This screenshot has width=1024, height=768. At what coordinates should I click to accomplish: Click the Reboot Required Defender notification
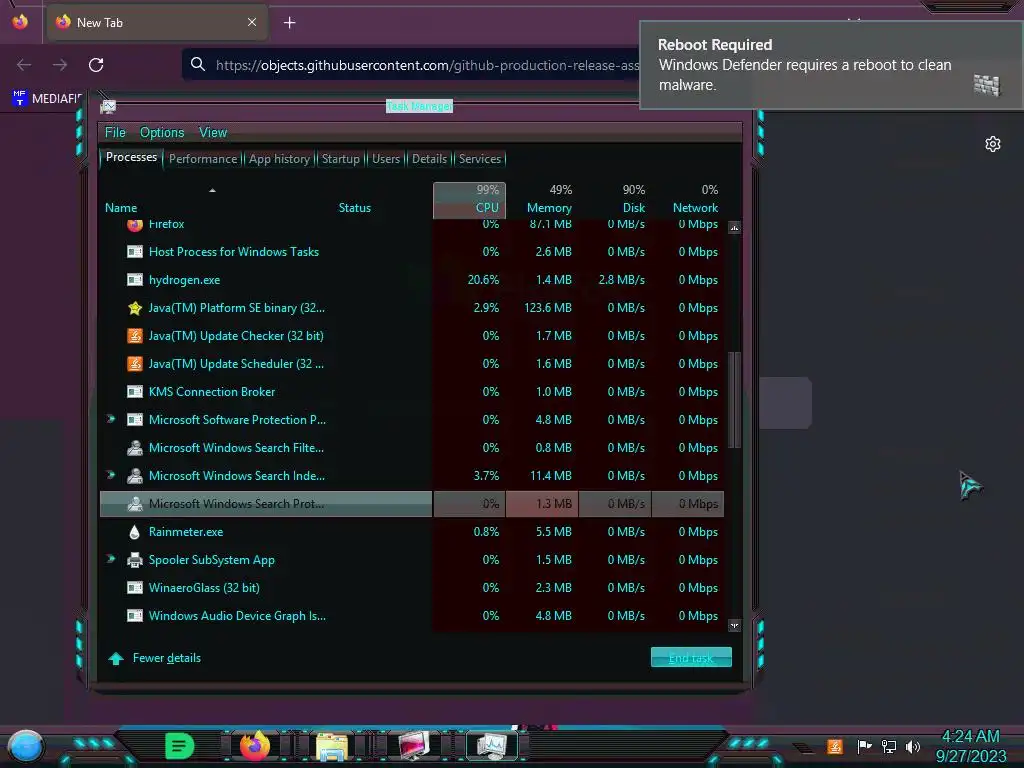(831, 65)
